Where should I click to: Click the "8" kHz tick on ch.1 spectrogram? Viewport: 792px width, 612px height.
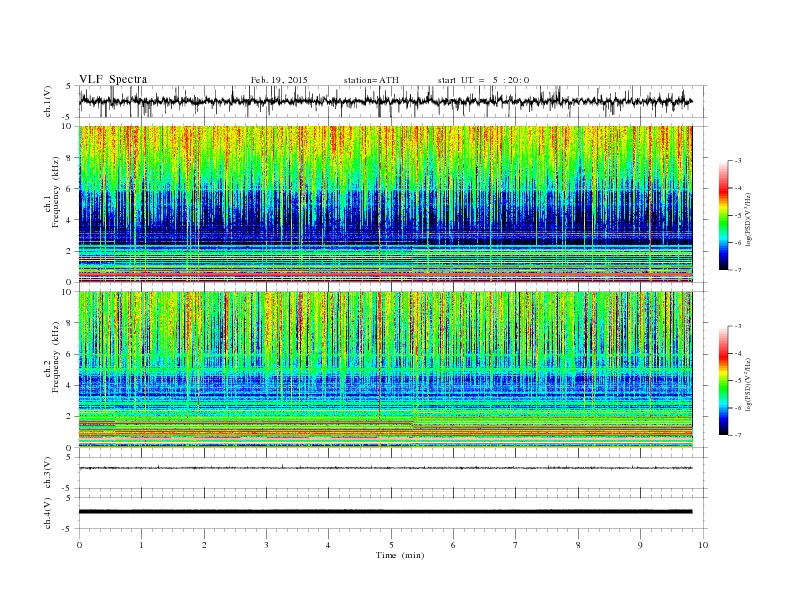70,158
